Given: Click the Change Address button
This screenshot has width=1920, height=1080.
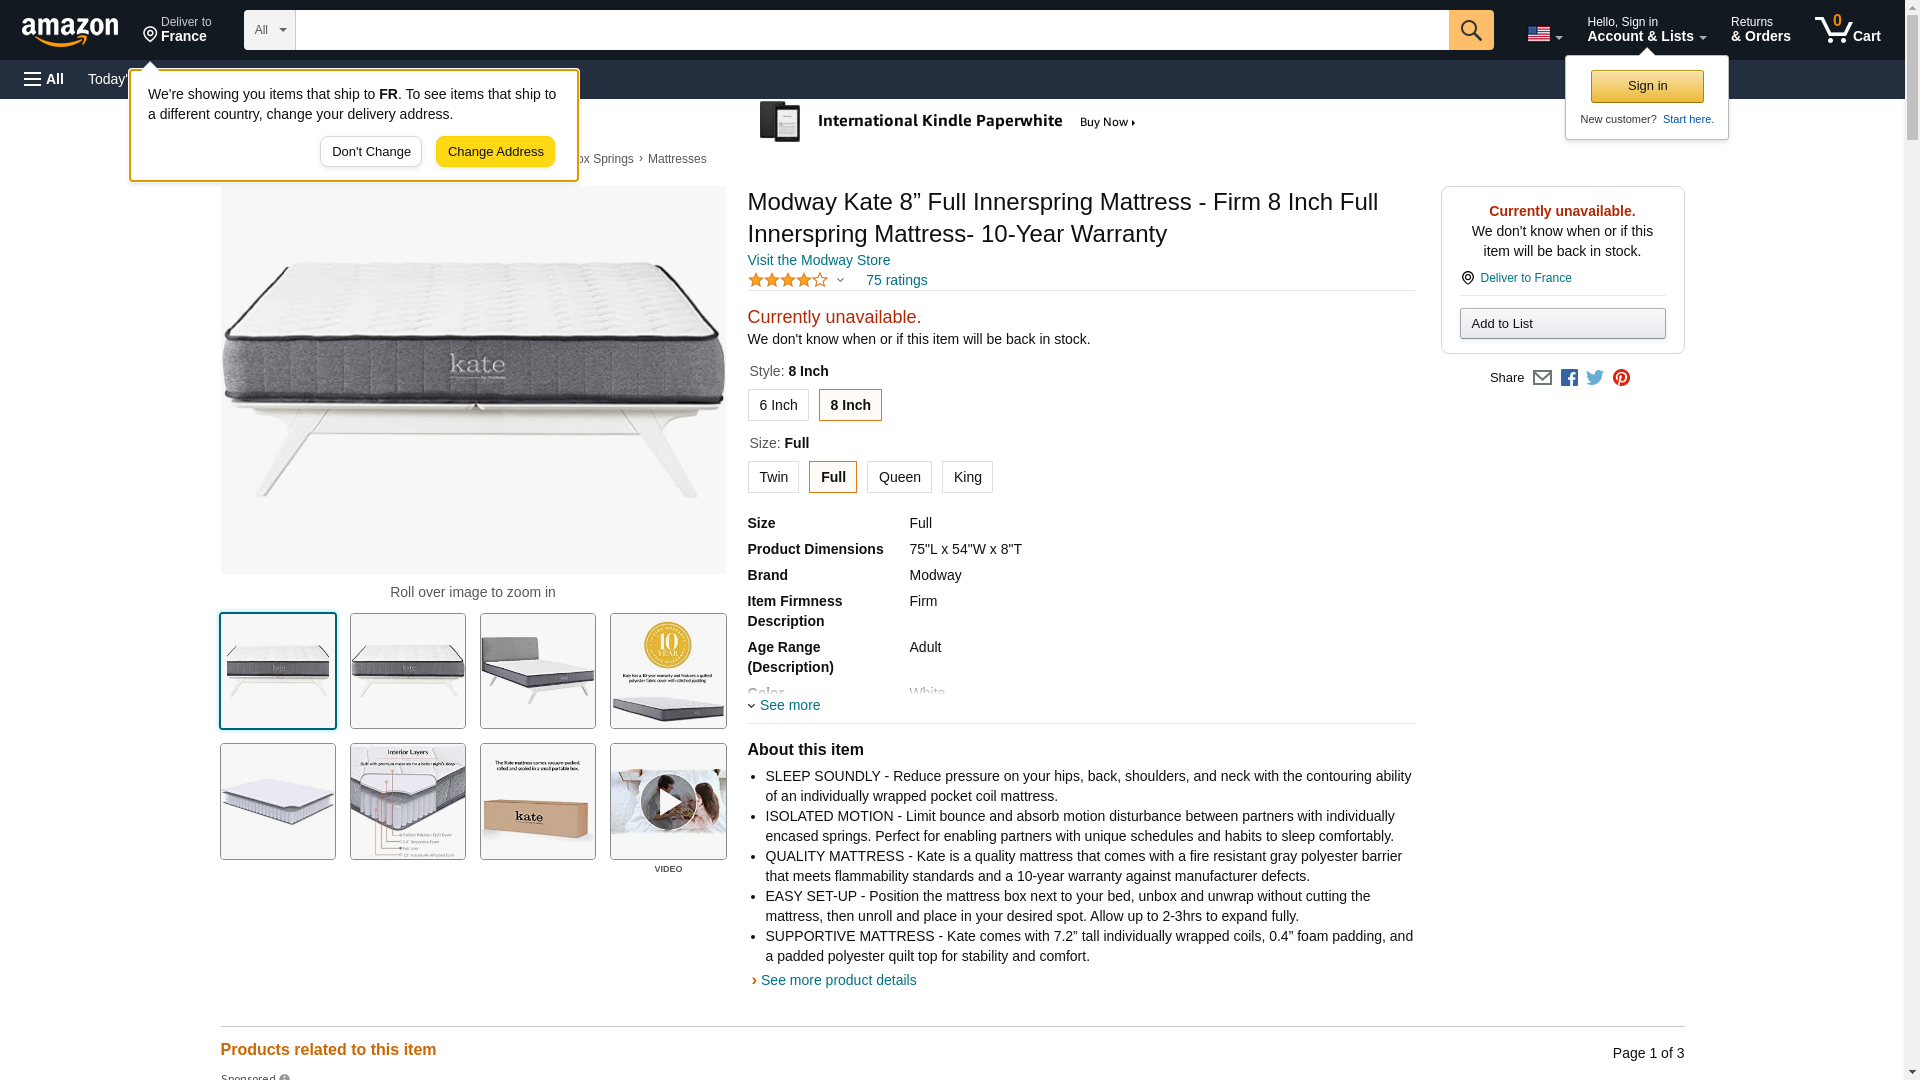Looking at the screenshot, I should coord(495,152).
